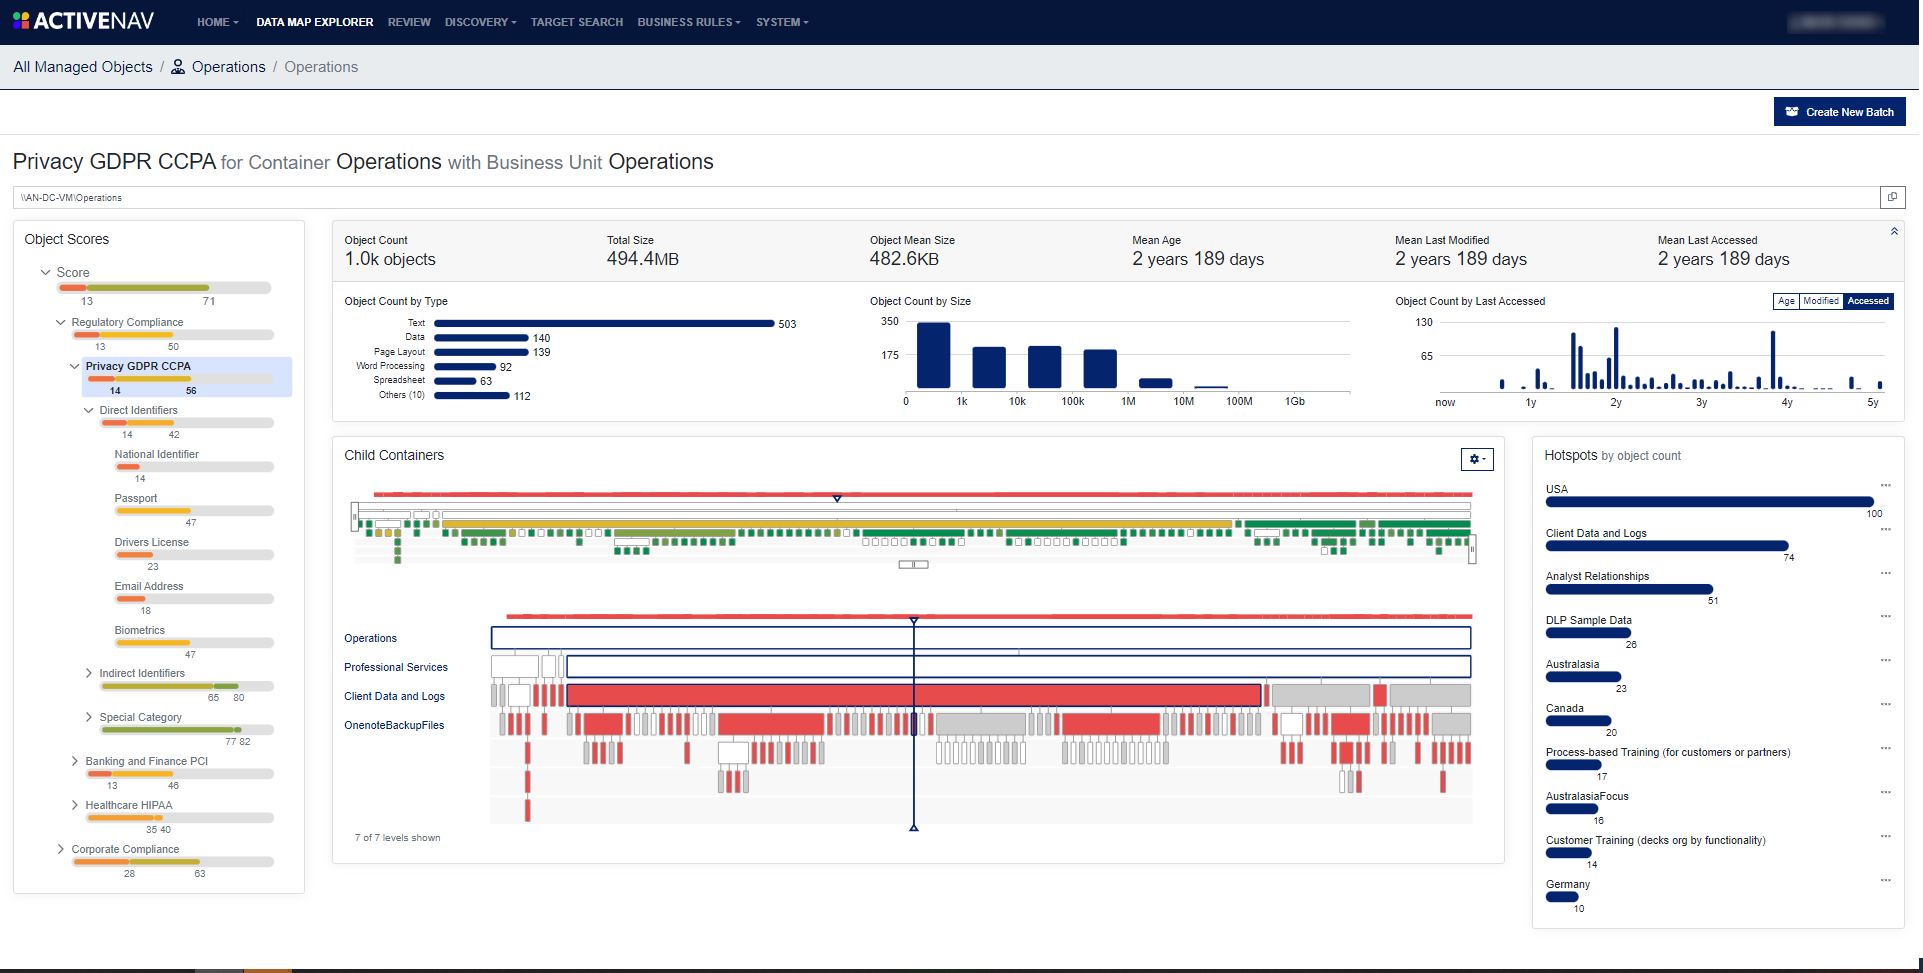Click the Operations business unit icon in breadcrumb
1923x973 pixels.
177,66
